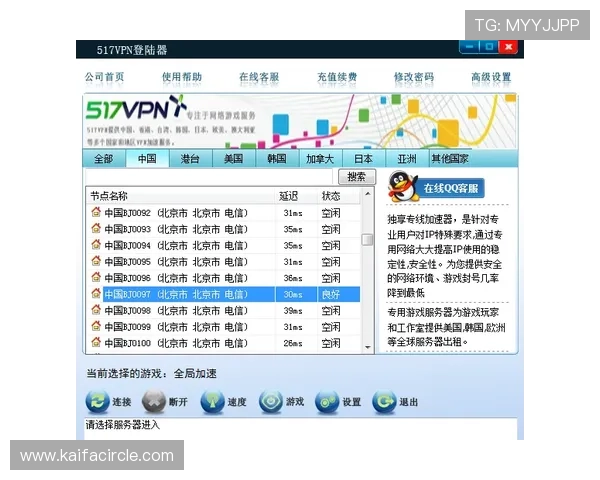Screen dimensions: 600x480
Task: Select node 中国BJ0095 row
Action: tap(224, 262)
